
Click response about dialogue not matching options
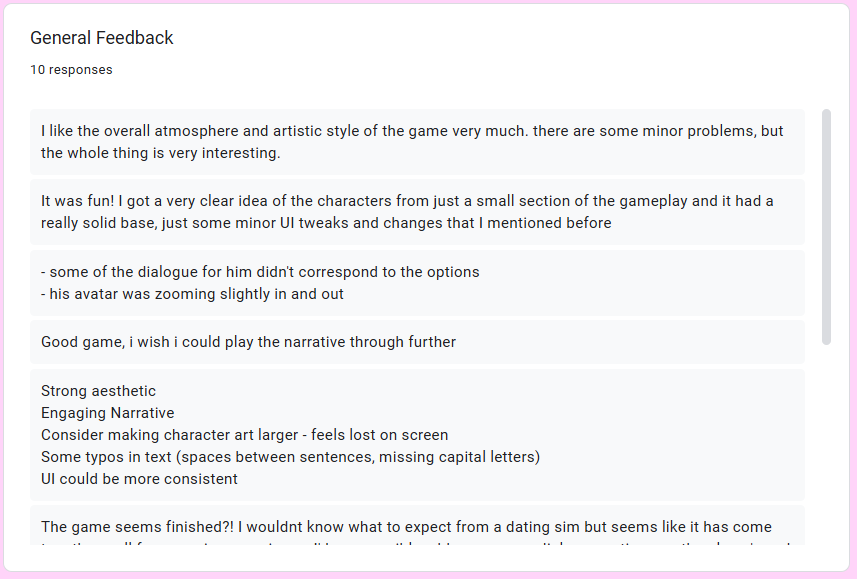click(260, 272)
